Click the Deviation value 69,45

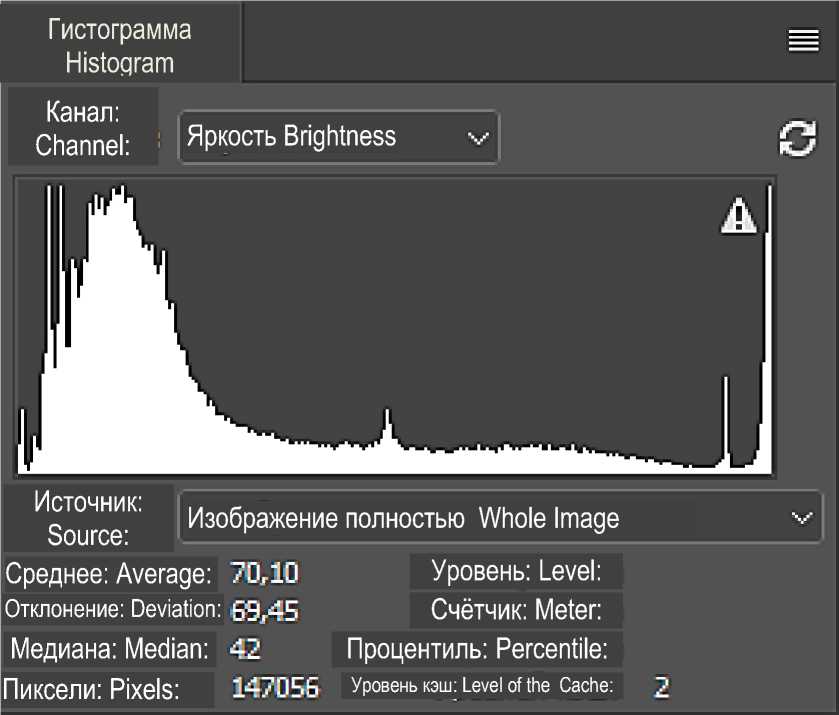tap(264, 610)
